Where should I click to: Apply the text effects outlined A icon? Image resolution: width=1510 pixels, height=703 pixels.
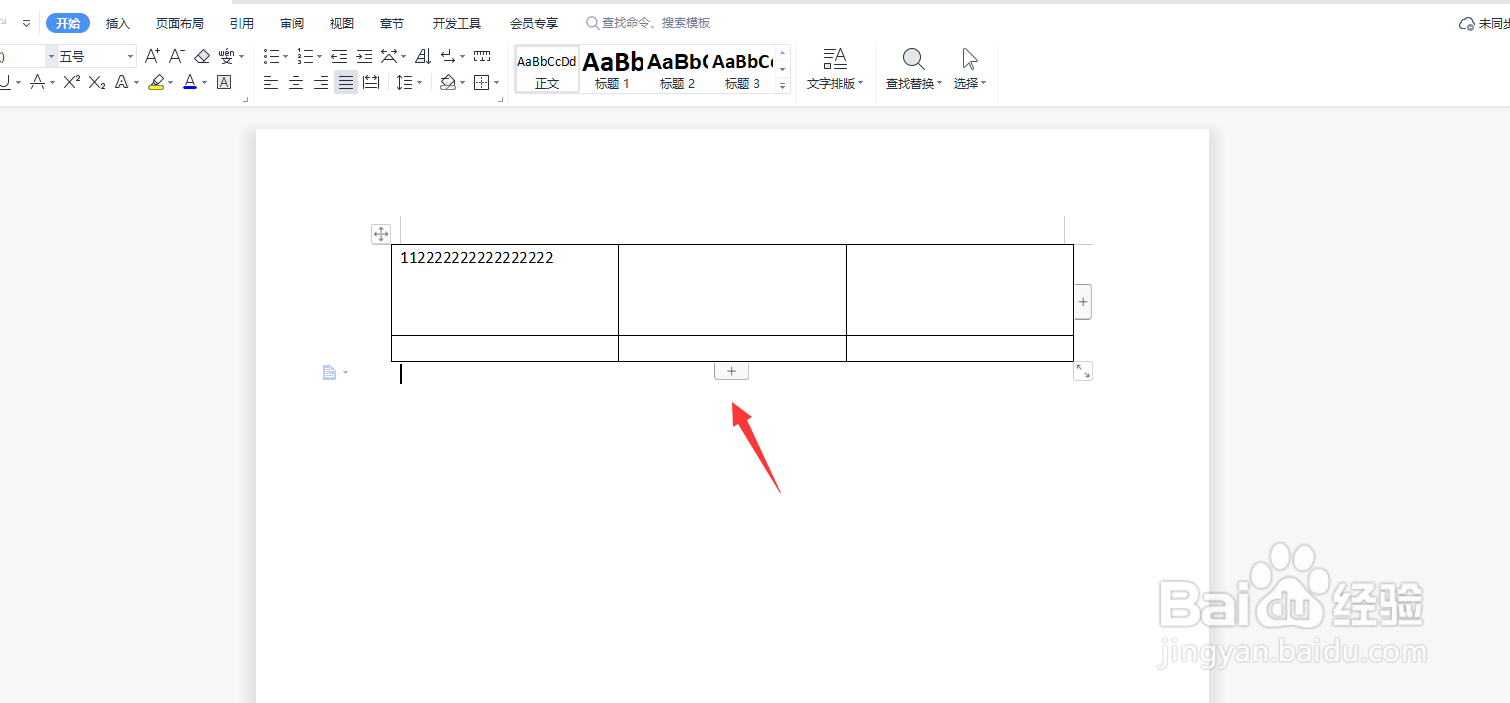(x=121, y=82)
